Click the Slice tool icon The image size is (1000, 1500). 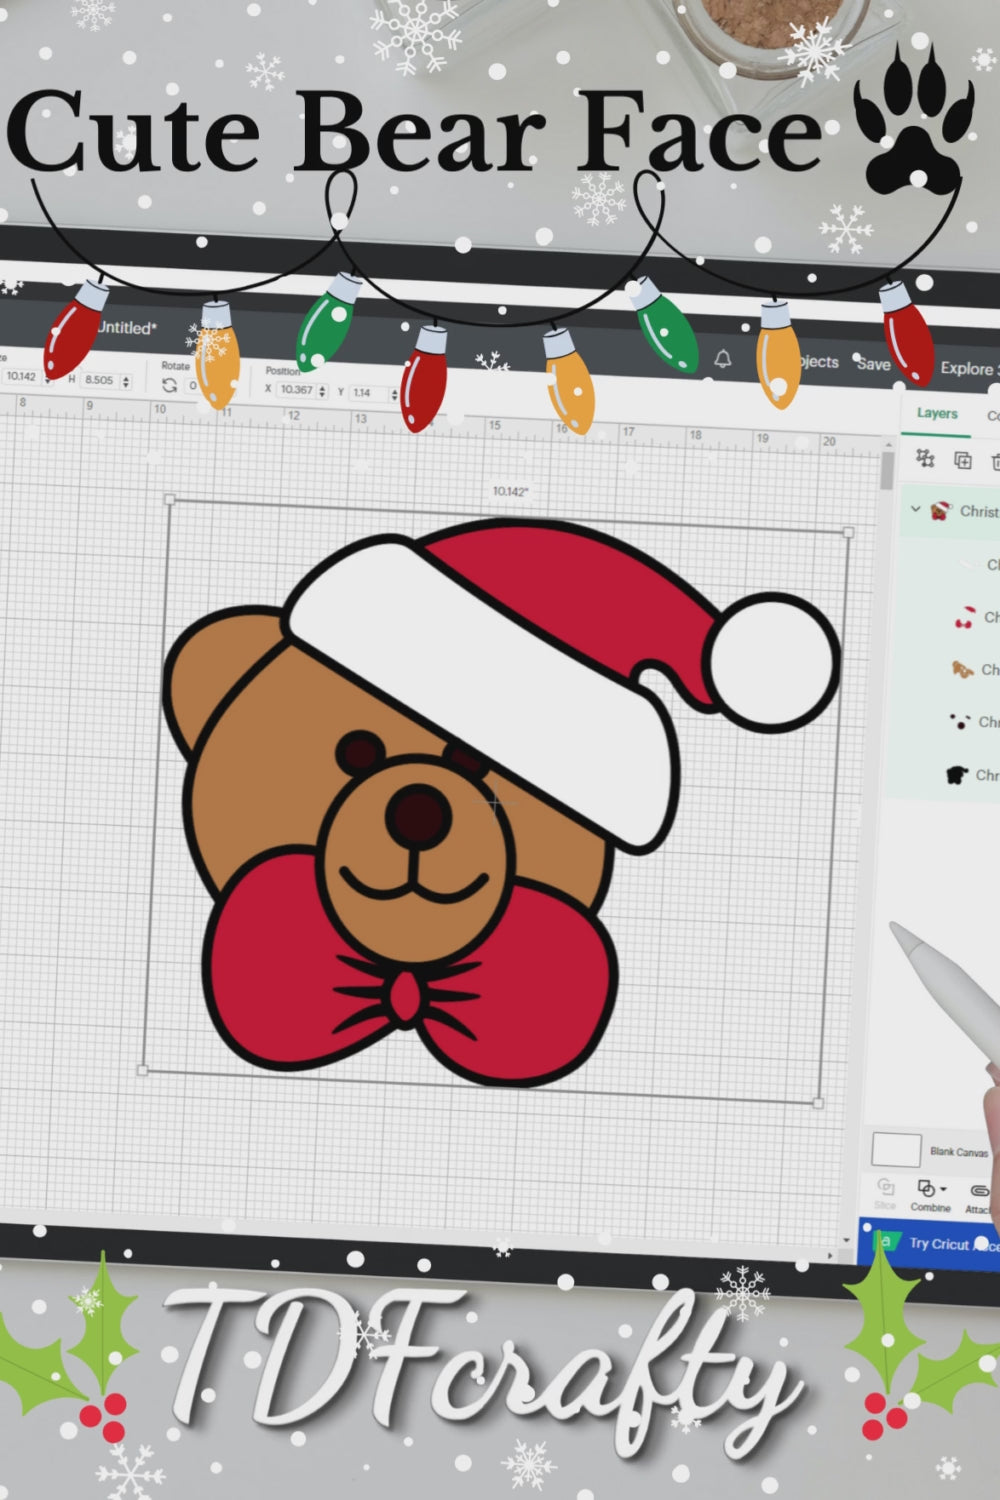[885, 1187]
